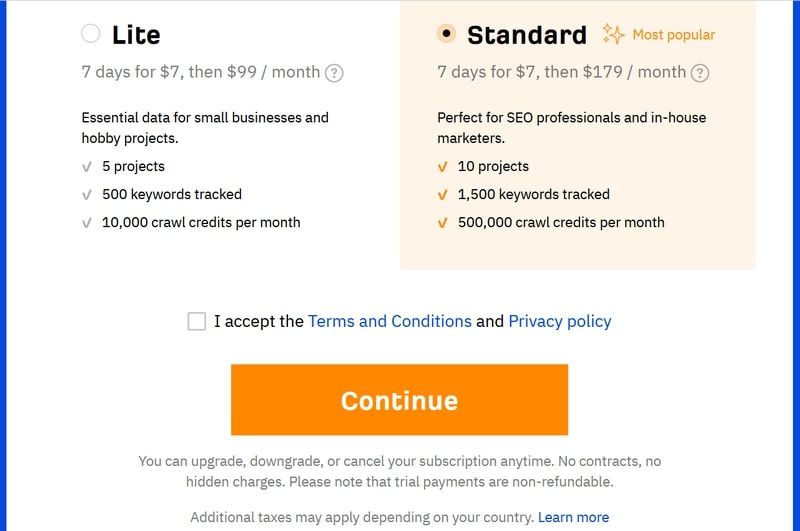Click the orange checkmark beside 500,000 crawl credits

click(x=442, y=223)
